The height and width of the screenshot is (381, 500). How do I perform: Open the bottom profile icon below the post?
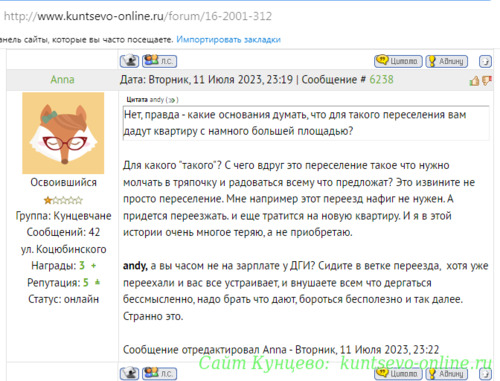click(129, 373)
